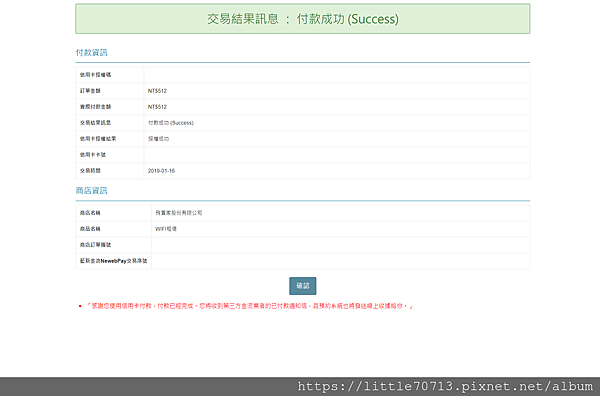This screenshot has width=600, height=396.
Task: Click the store name value ending in 股份有限公司
Action: point(178,213)
